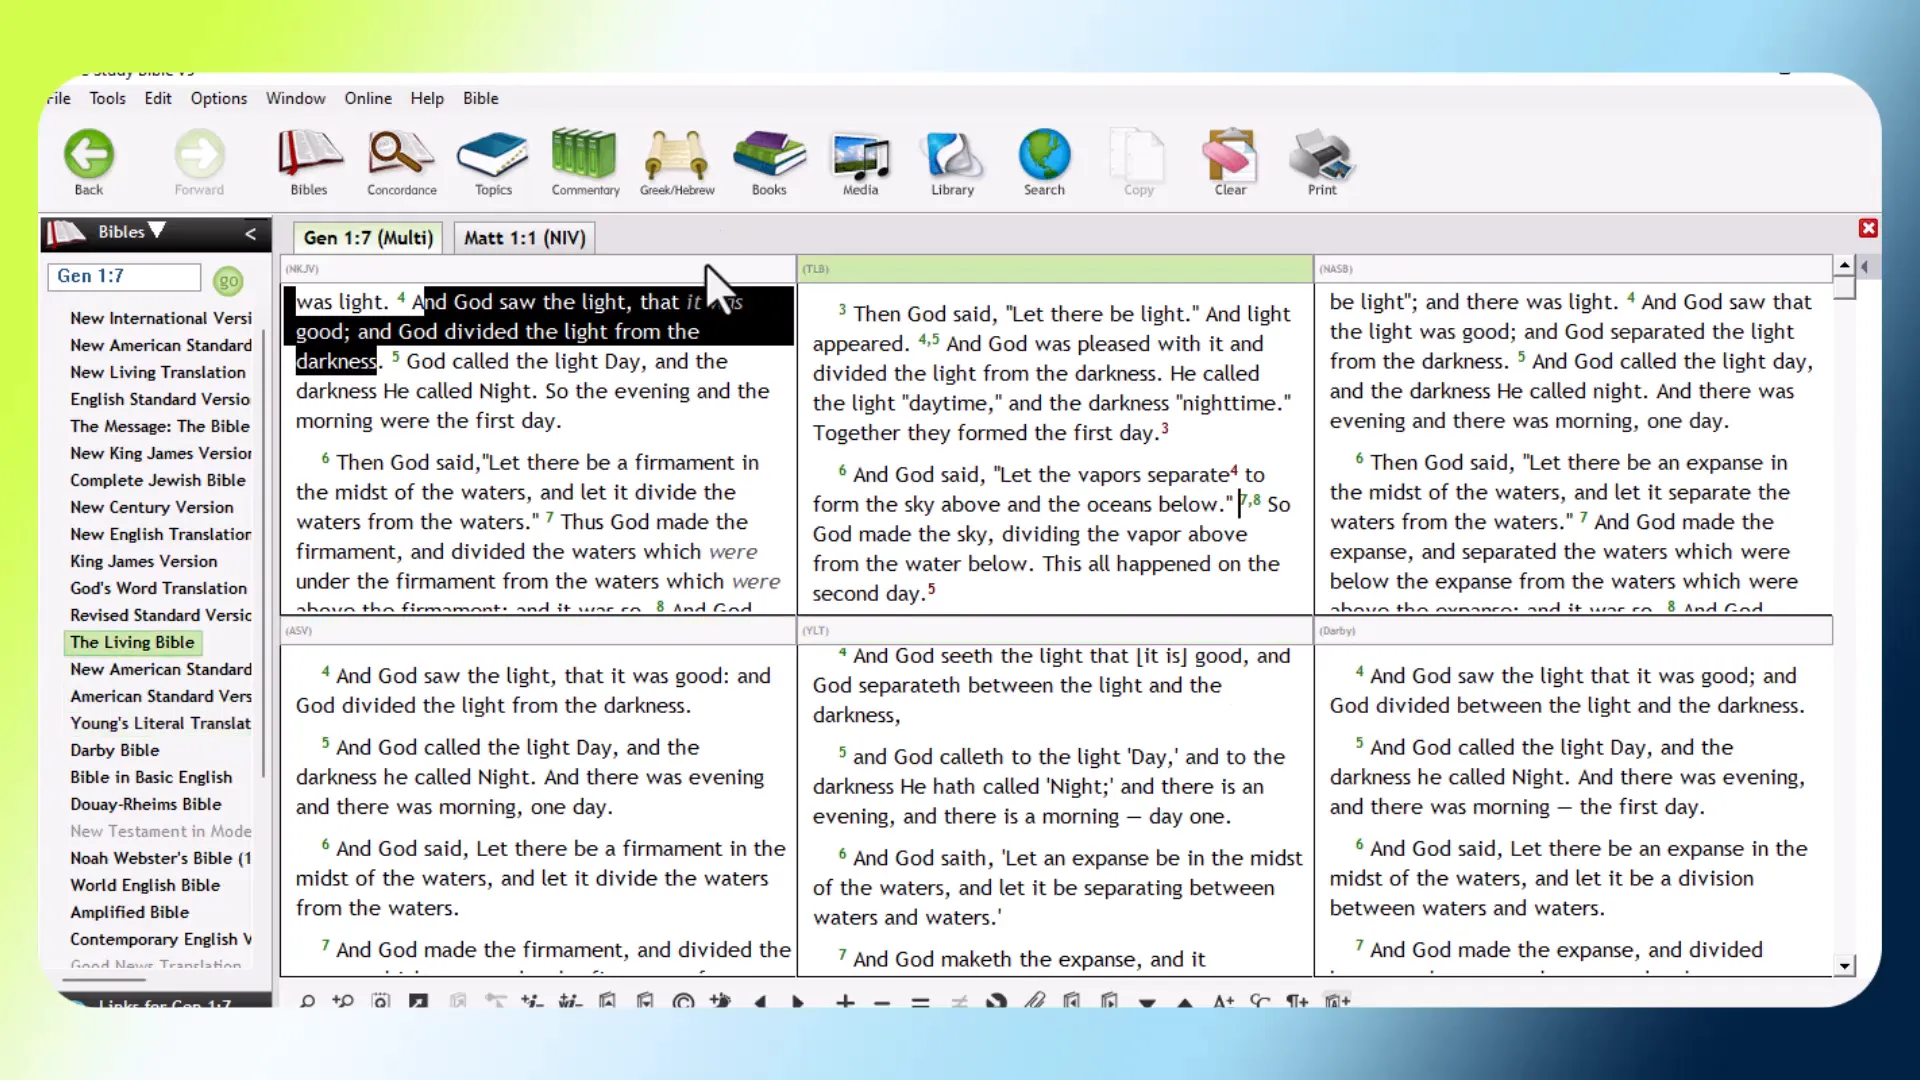Select New Living Translation in list
1920x1080 pixels.
coord(158,372)
